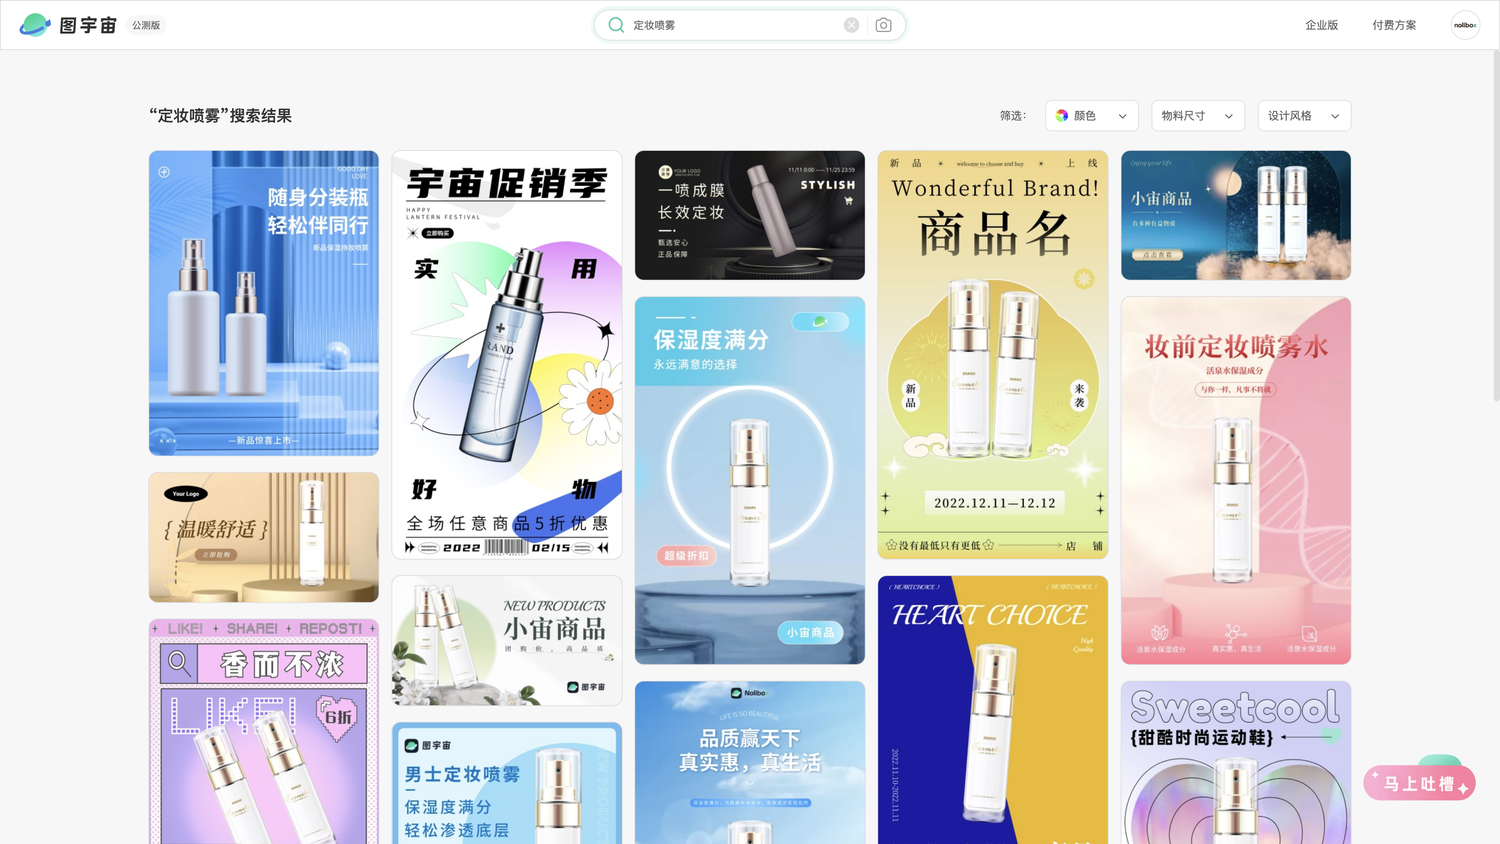Open the NEW PRODUCTS 小宙商品 banner
Image resolution: width=1500 pixels, height=844 pixels.
(x=507, y=640)
